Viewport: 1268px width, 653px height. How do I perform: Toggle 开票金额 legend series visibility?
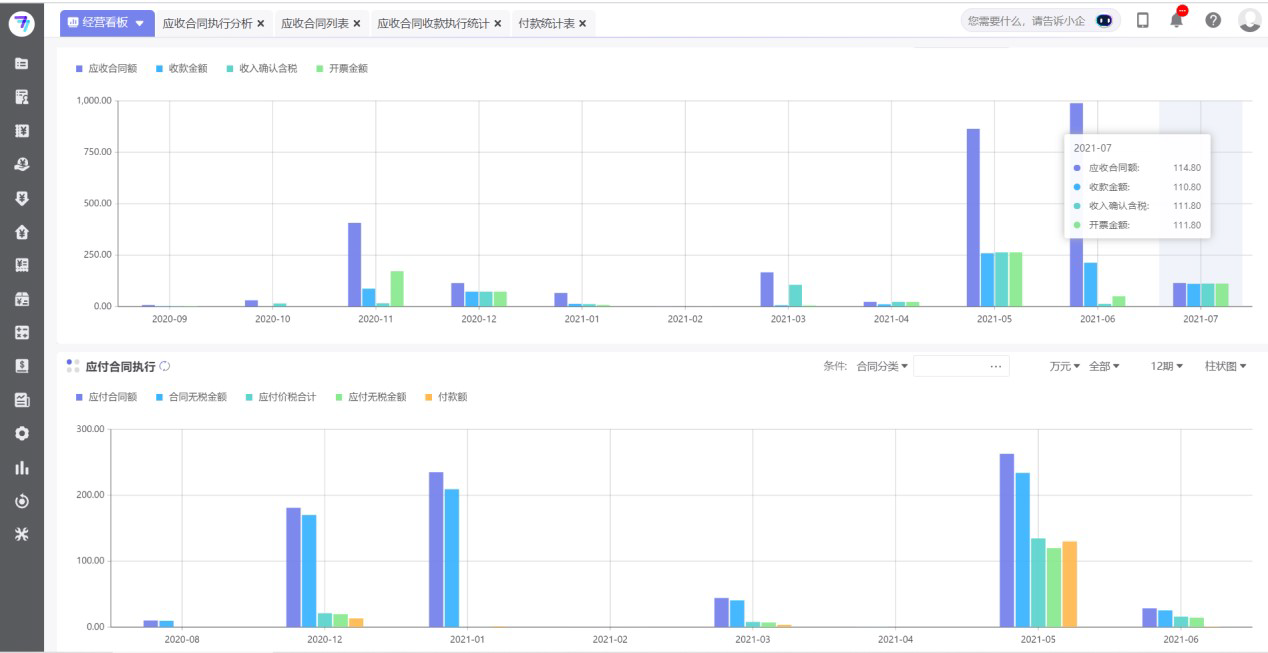(341, 68)
